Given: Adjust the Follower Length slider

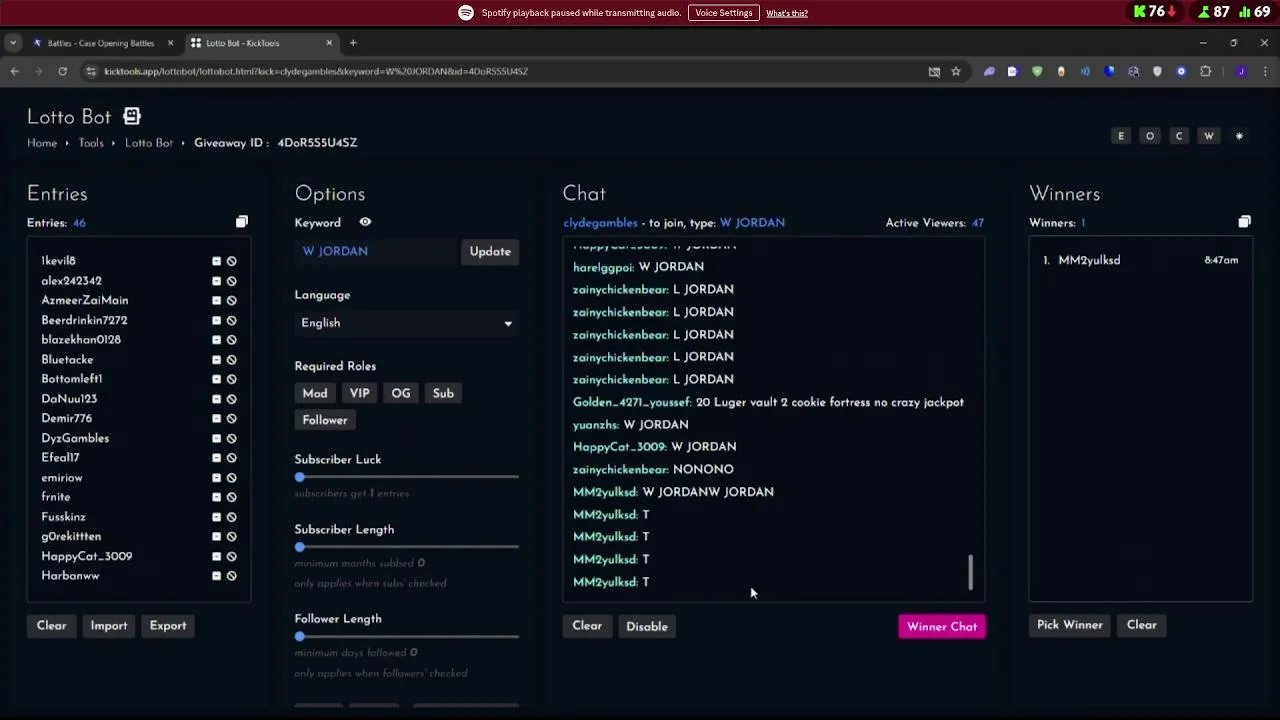Looking at the screenshot, I should click(x=406, y=636).
